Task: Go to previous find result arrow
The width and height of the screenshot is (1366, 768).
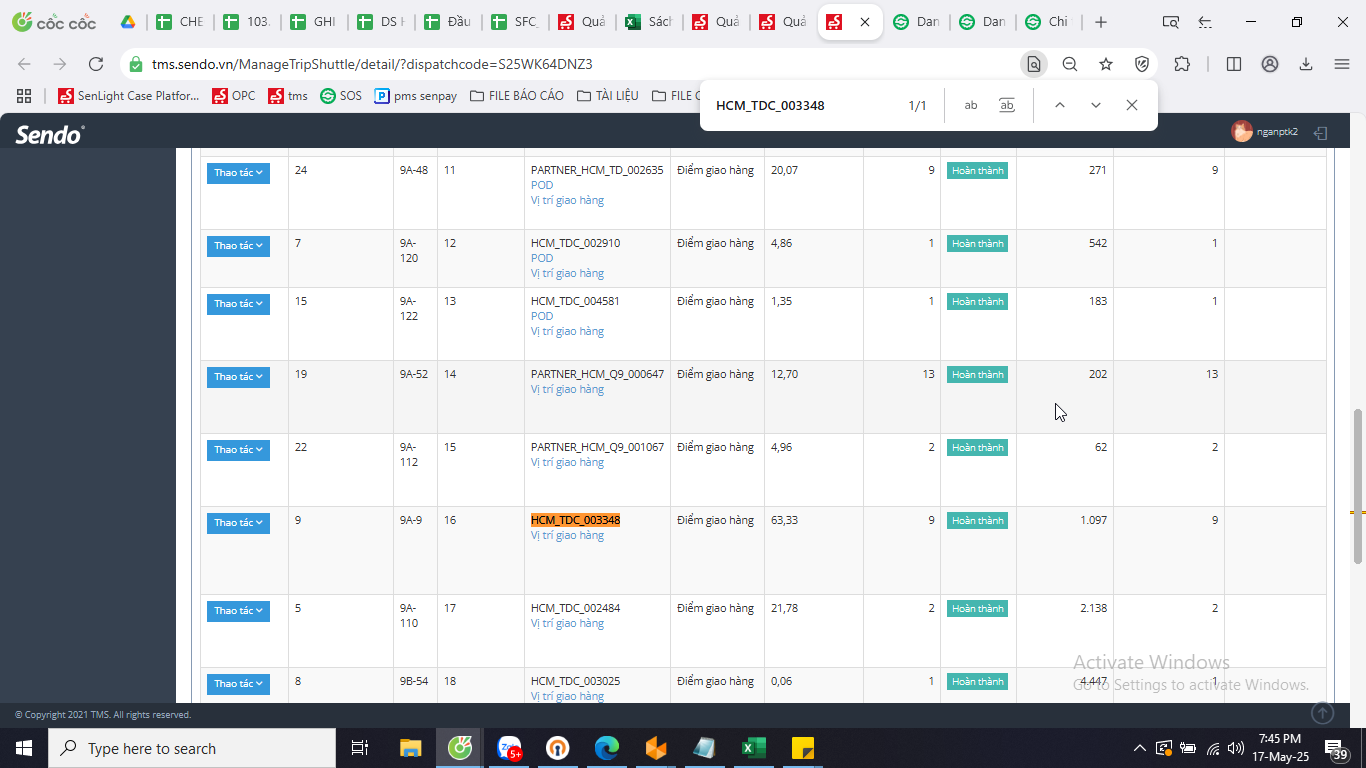Action: [x=1060, y=105]
